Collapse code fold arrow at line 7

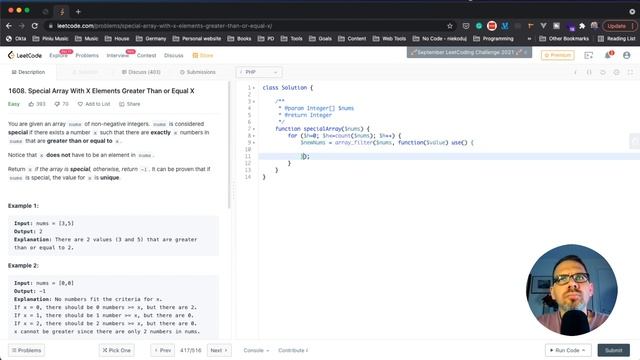[x=253, y=129]
